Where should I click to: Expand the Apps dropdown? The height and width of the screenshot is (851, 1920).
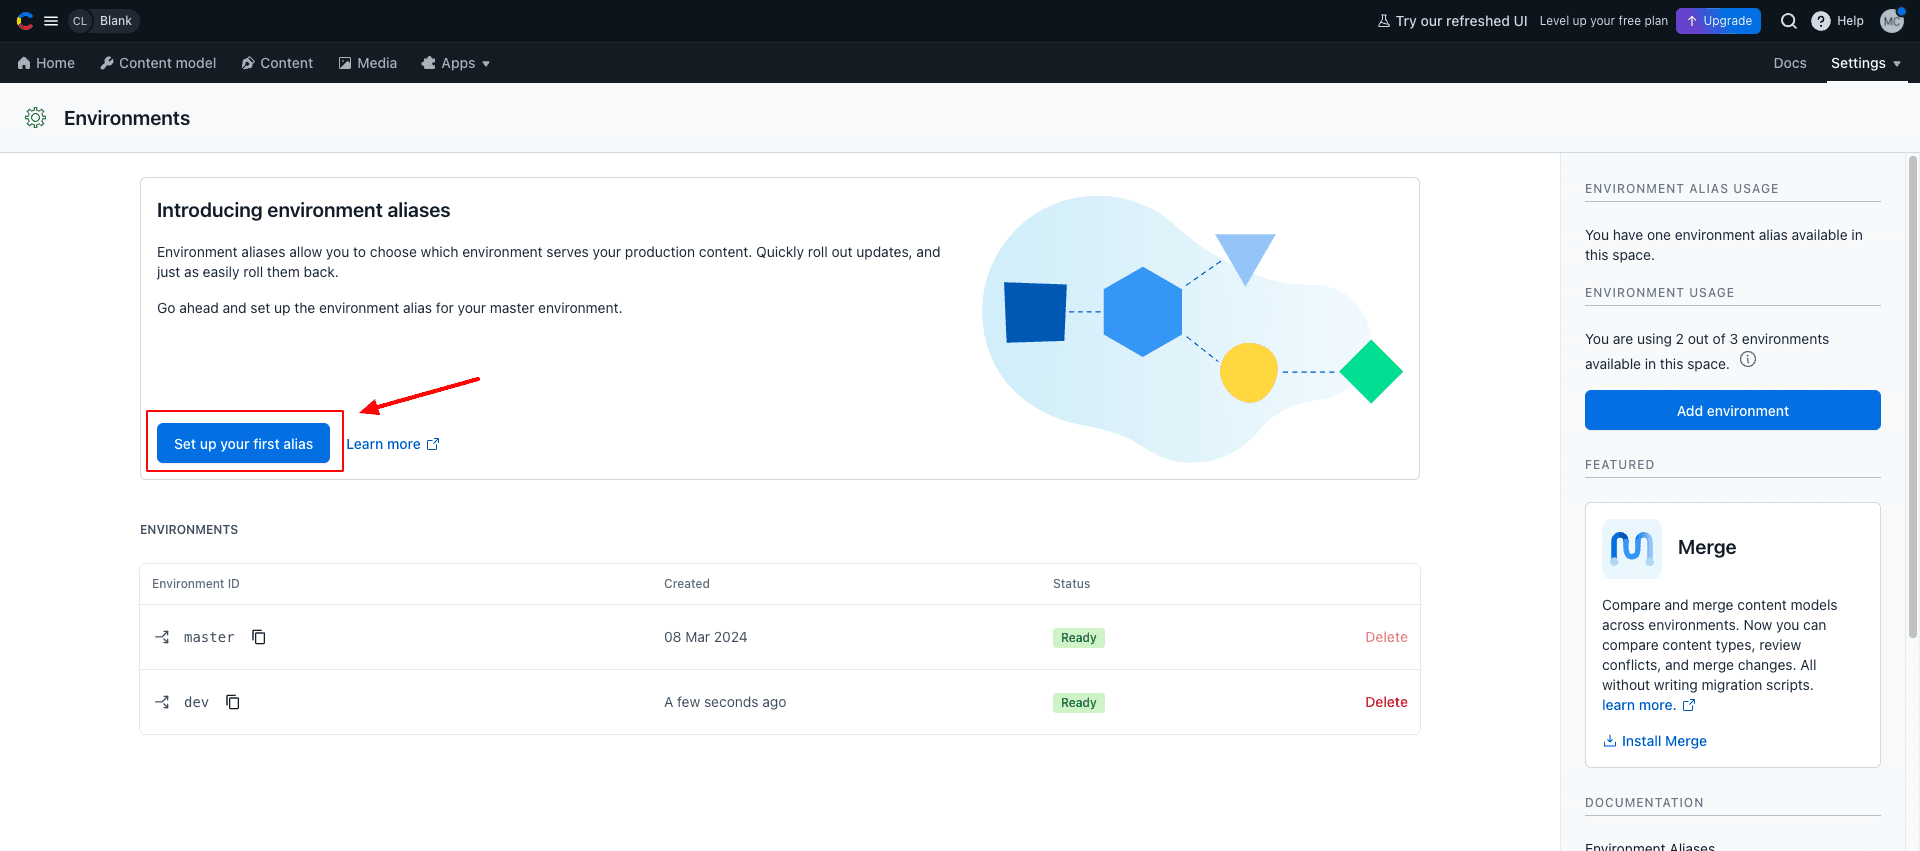click(456, 63)
